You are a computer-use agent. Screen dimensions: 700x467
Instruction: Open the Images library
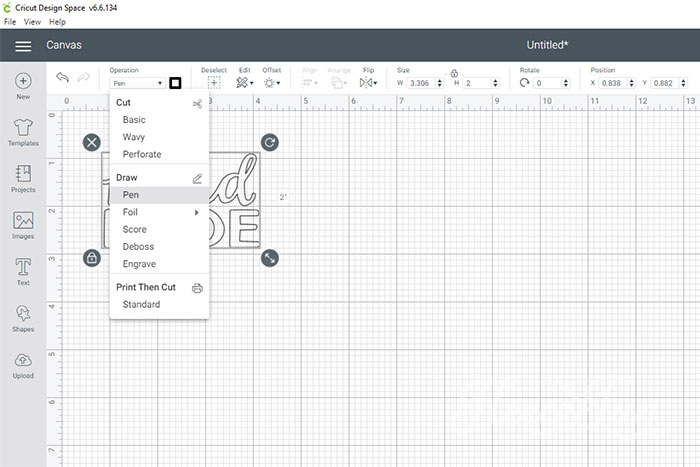click(23, 225)
